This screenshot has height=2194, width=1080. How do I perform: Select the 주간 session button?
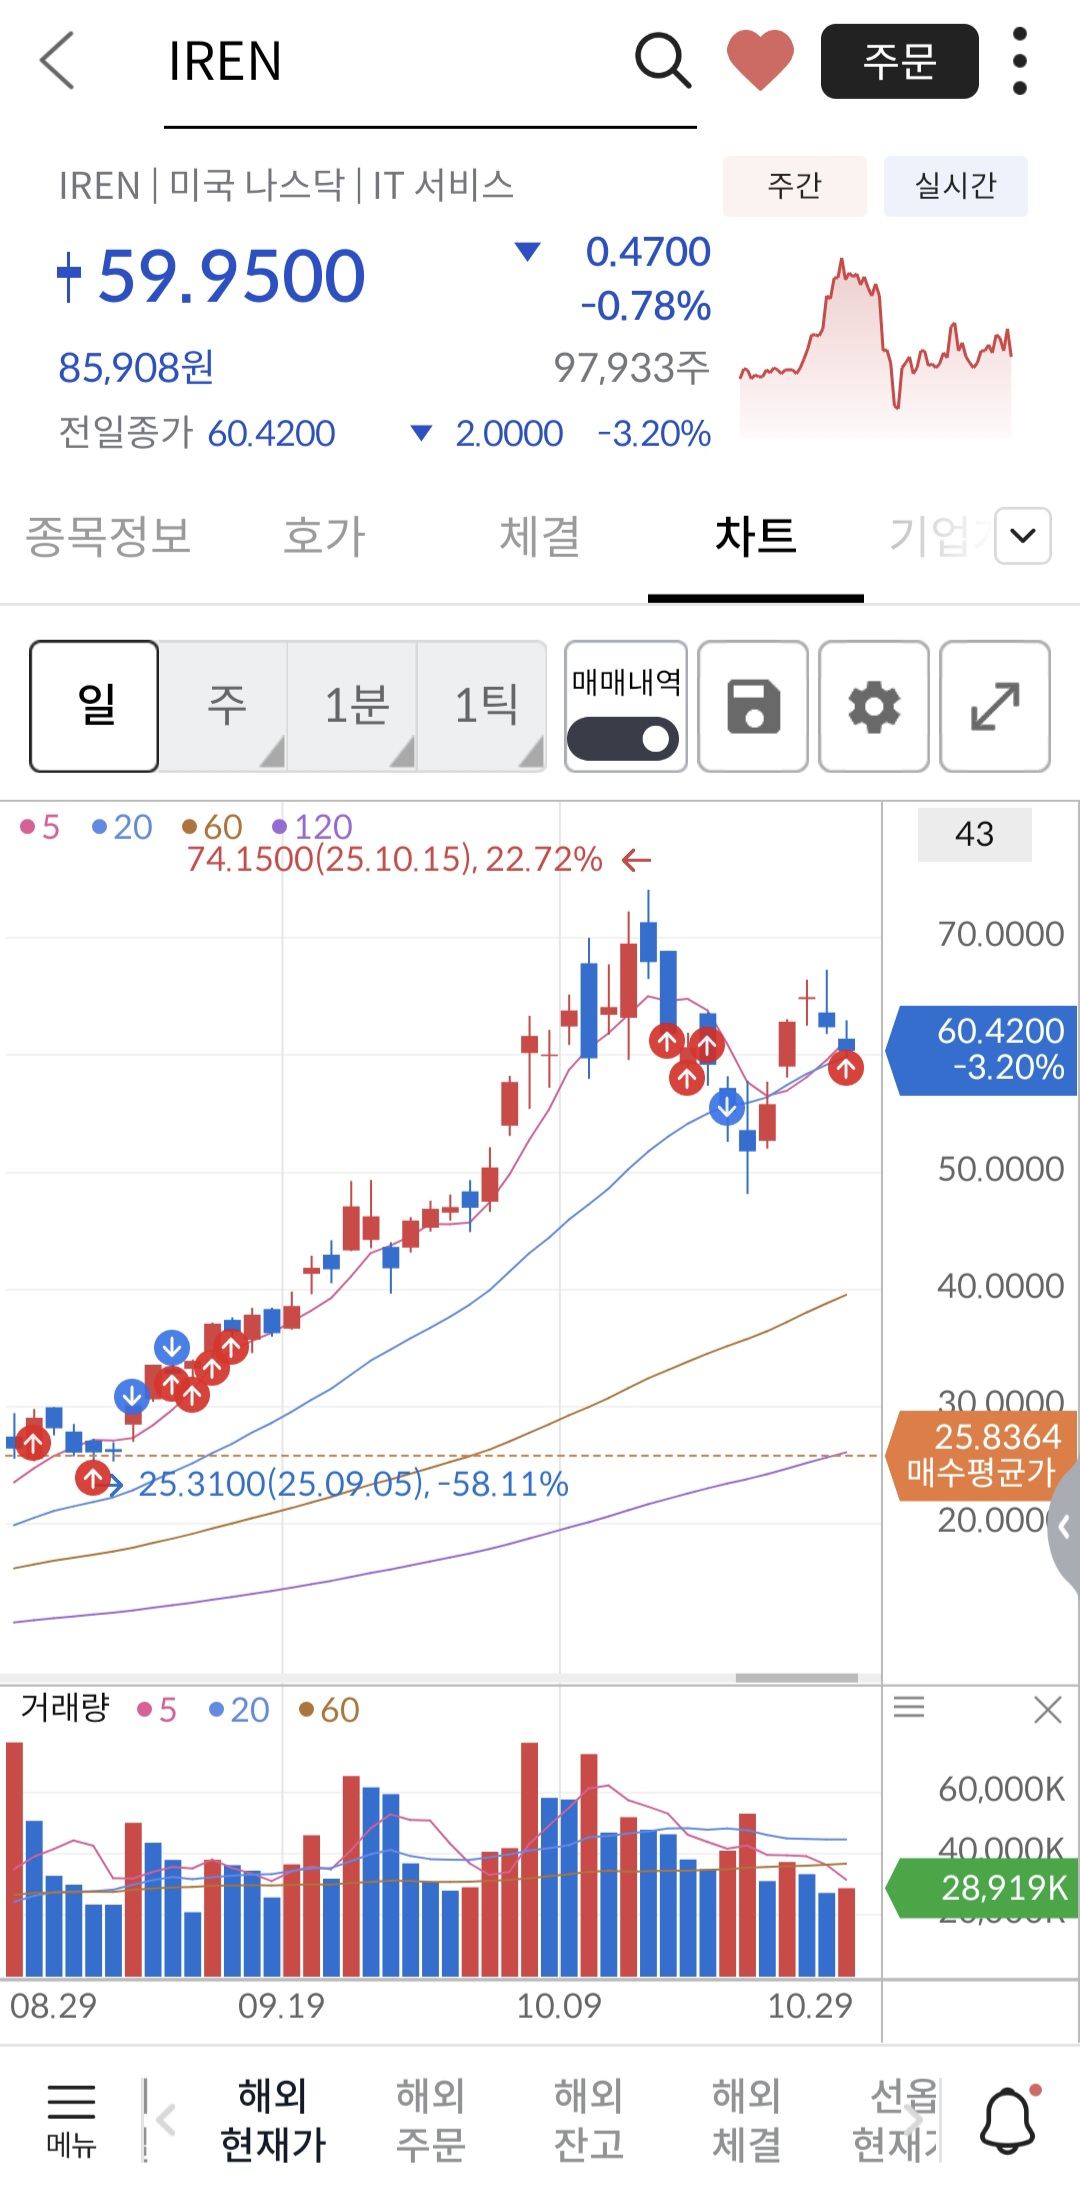click(794, 186)
